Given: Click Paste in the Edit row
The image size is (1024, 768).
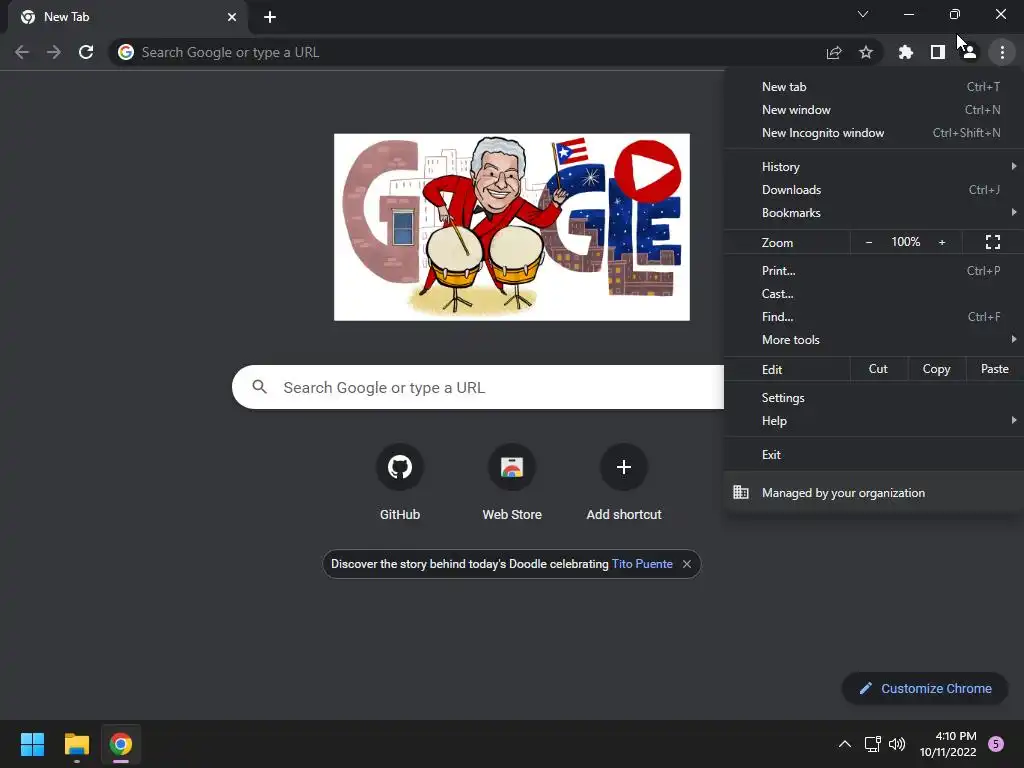Looking at the screenshot, I should tap(995, 369).
